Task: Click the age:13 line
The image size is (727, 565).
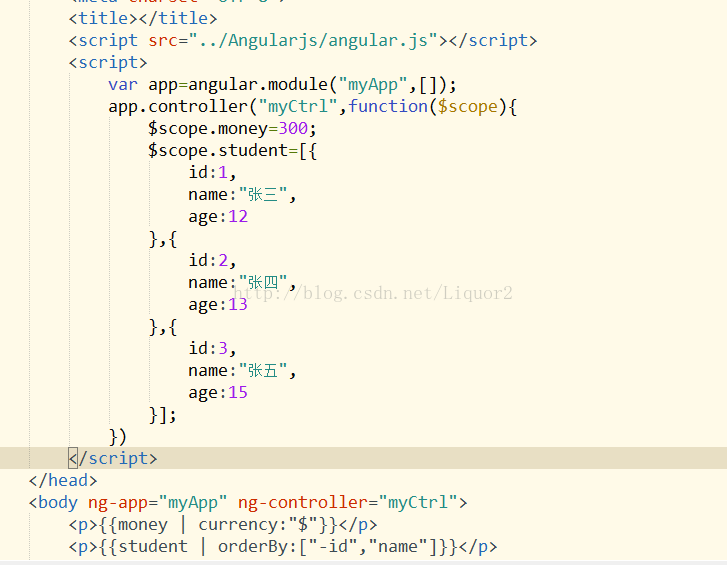Action: coord(218,305)
